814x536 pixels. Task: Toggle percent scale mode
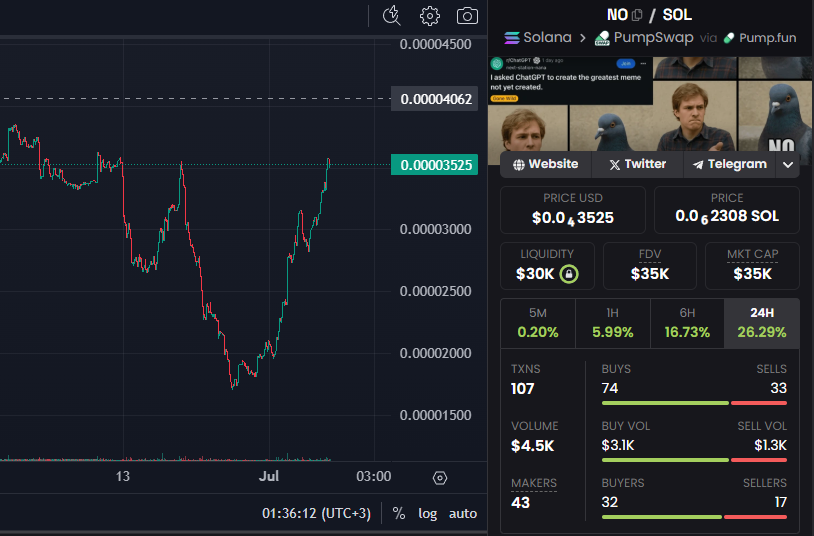(399, 513)
